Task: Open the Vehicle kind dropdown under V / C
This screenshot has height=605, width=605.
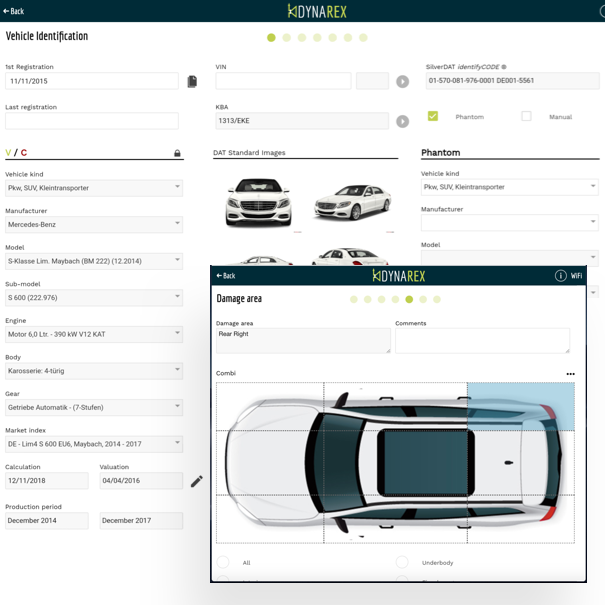Action: click(x=94, y=188)
